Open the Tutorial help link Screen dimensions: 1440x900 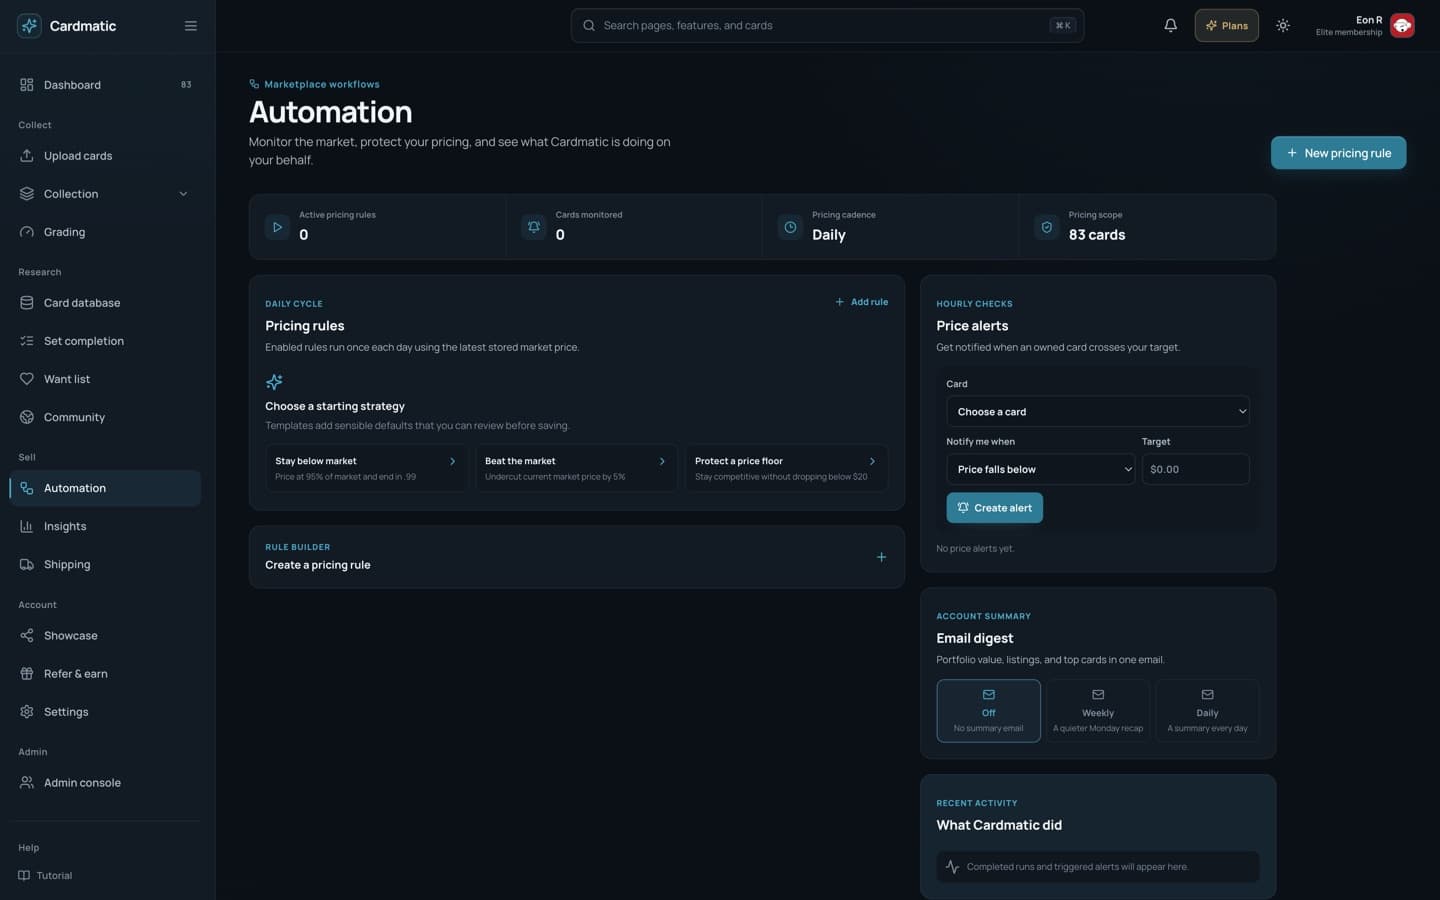click(x=45, y=876)
